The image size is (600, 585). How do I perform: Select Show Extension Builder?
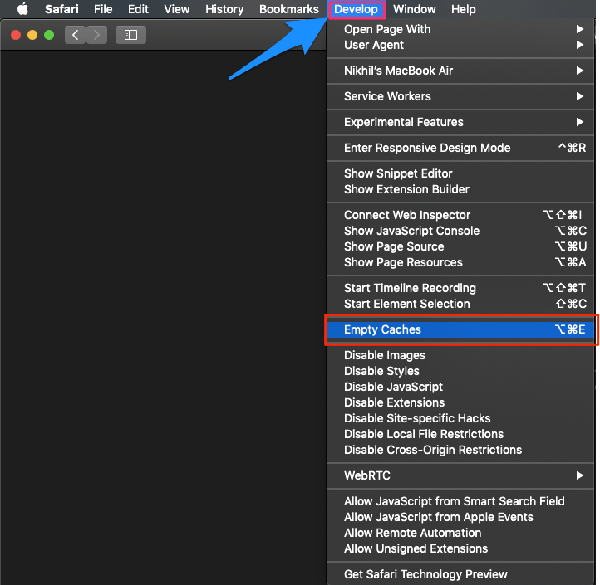click(x=461, y=189)
